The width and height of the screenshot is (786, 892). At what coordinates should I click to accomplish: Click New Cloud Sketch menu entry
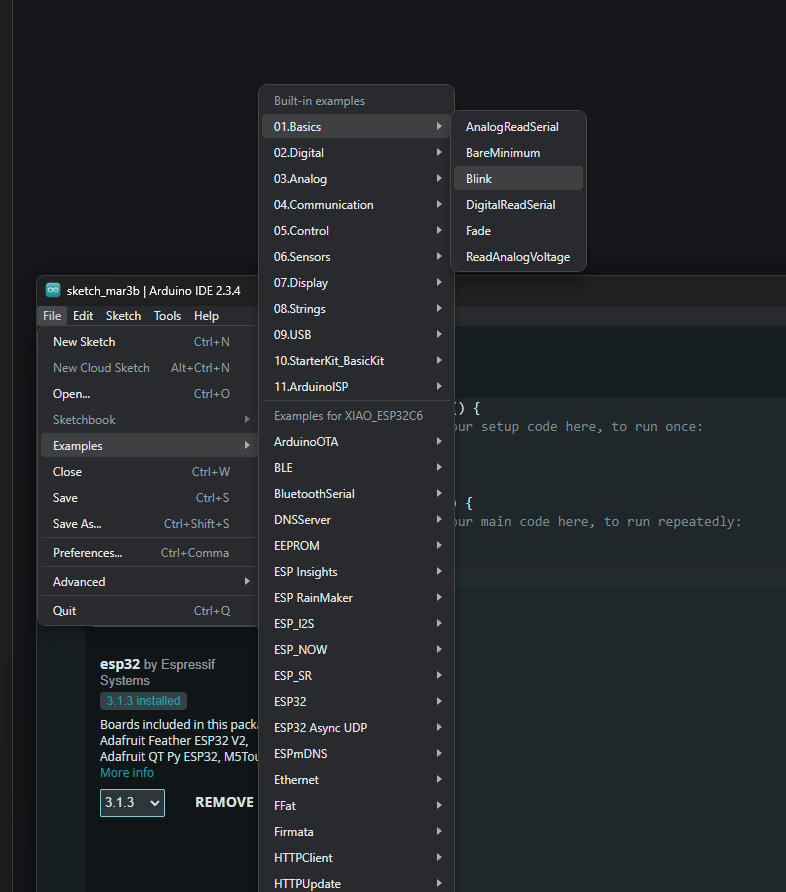[150, 368]
